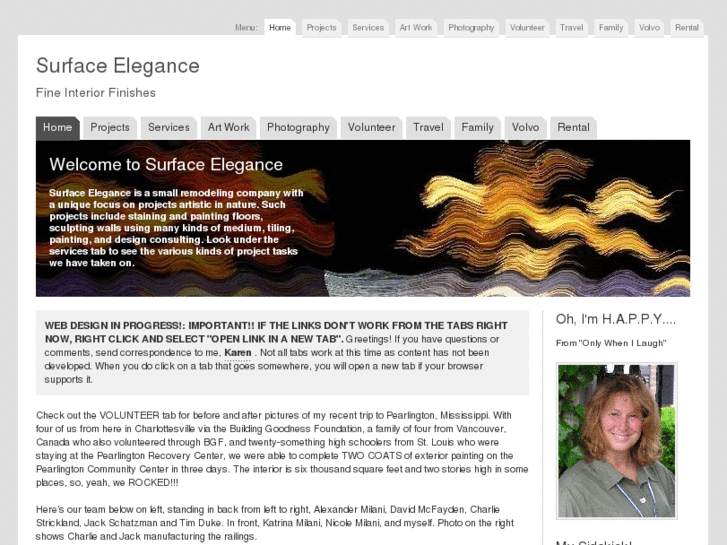Click the 'Fine Interior Finishes' tagline
This screenshot has height=545, width=727.
(96, 93)
